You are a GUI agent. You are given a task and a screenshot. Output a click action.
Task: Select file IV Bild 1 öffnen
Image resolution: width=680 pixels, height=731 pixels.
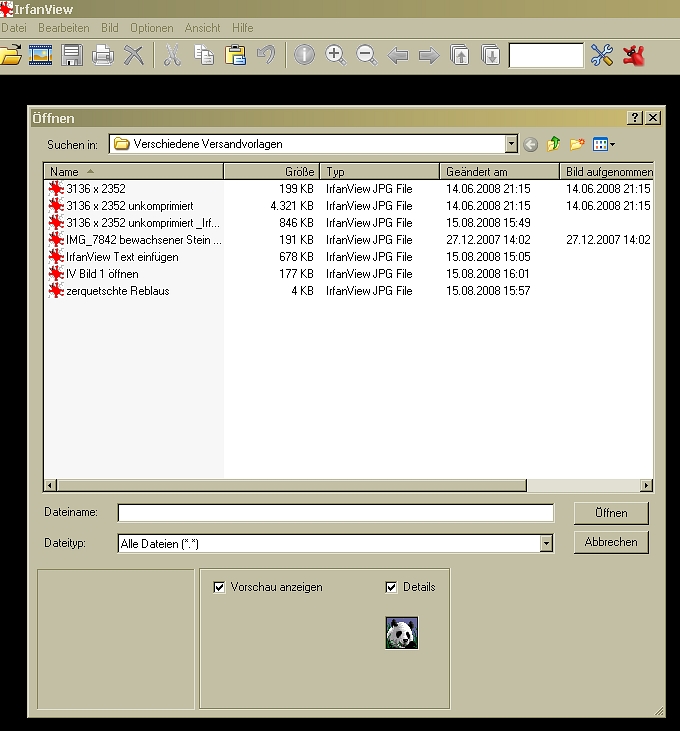[102, 274]
